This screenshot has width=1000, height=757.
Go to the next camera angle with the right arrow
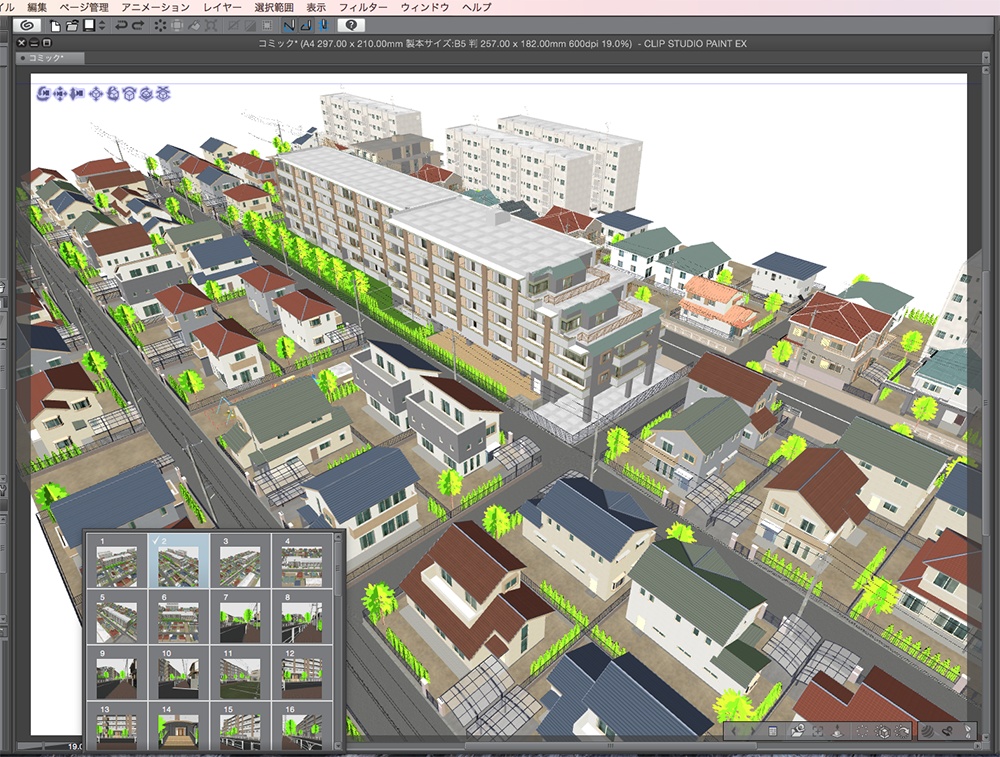coord(752,730)
